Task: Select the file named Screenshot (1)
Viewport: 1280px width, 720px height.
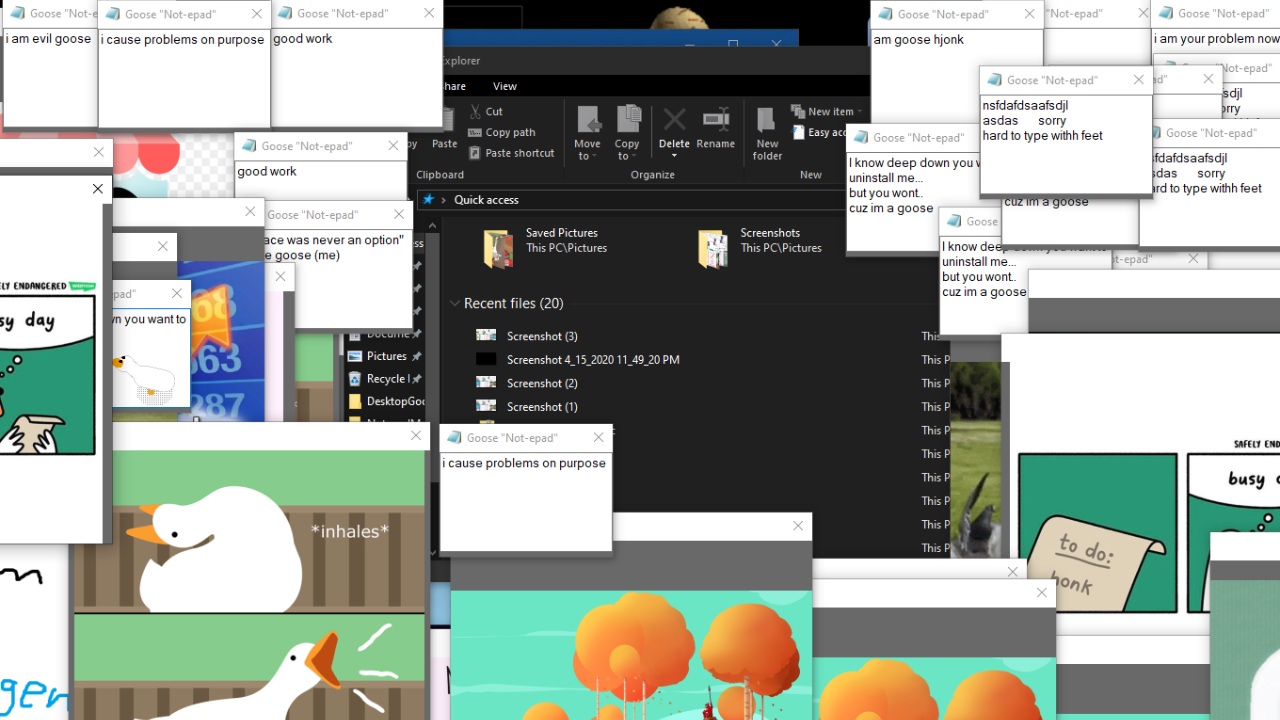Action: click(542, 407)
